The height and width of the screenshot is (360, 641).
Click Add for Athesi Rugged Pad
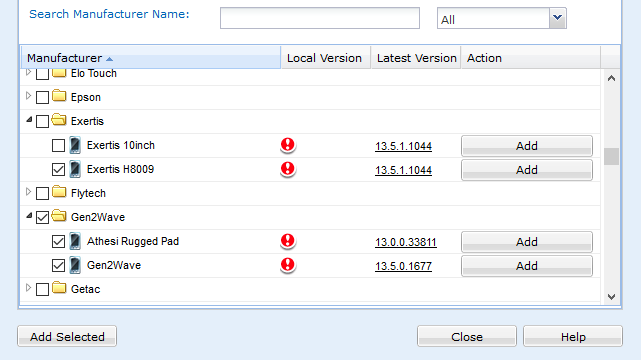pos(527,242)
